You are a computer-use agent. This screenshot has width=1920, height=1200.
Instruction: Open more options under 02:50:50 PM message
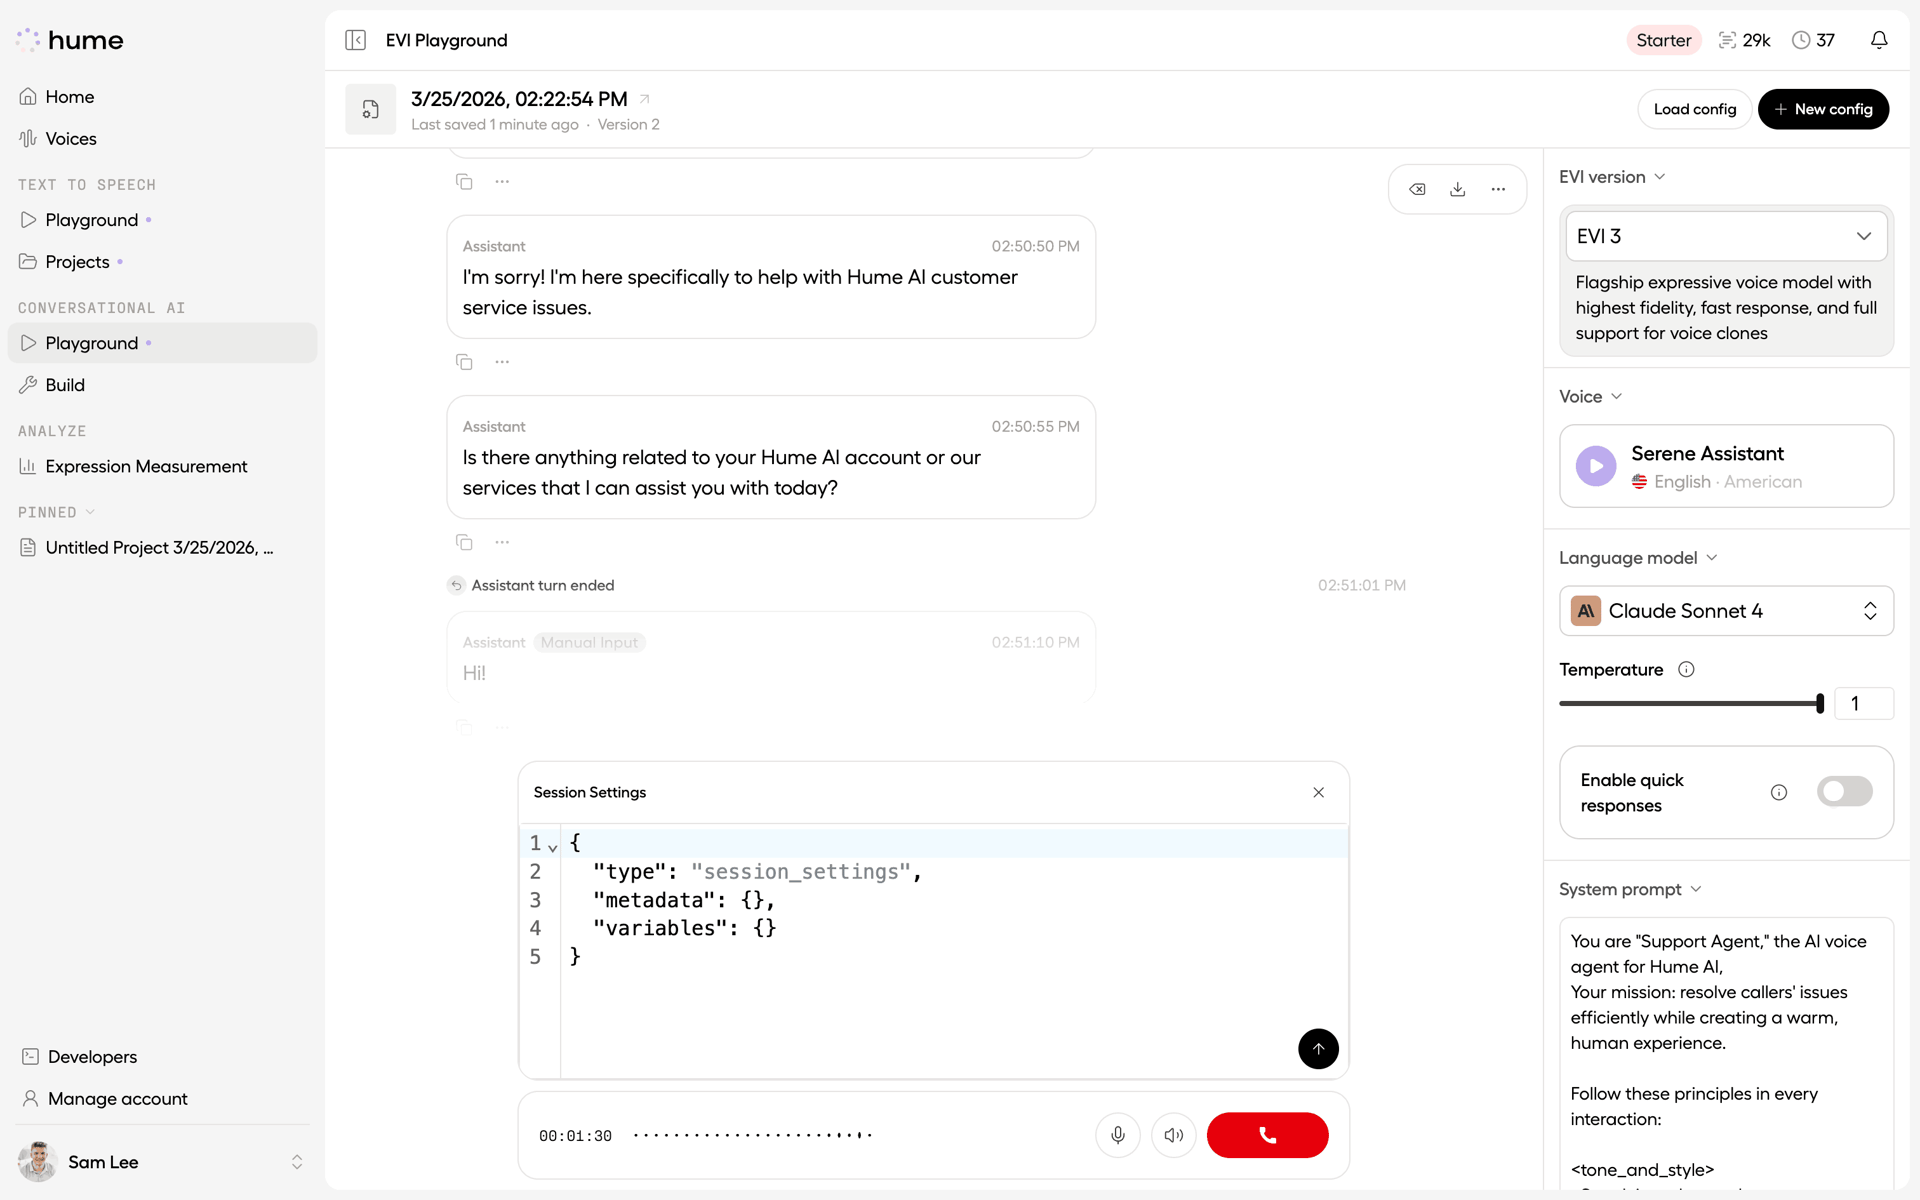[x=502, y=361]
